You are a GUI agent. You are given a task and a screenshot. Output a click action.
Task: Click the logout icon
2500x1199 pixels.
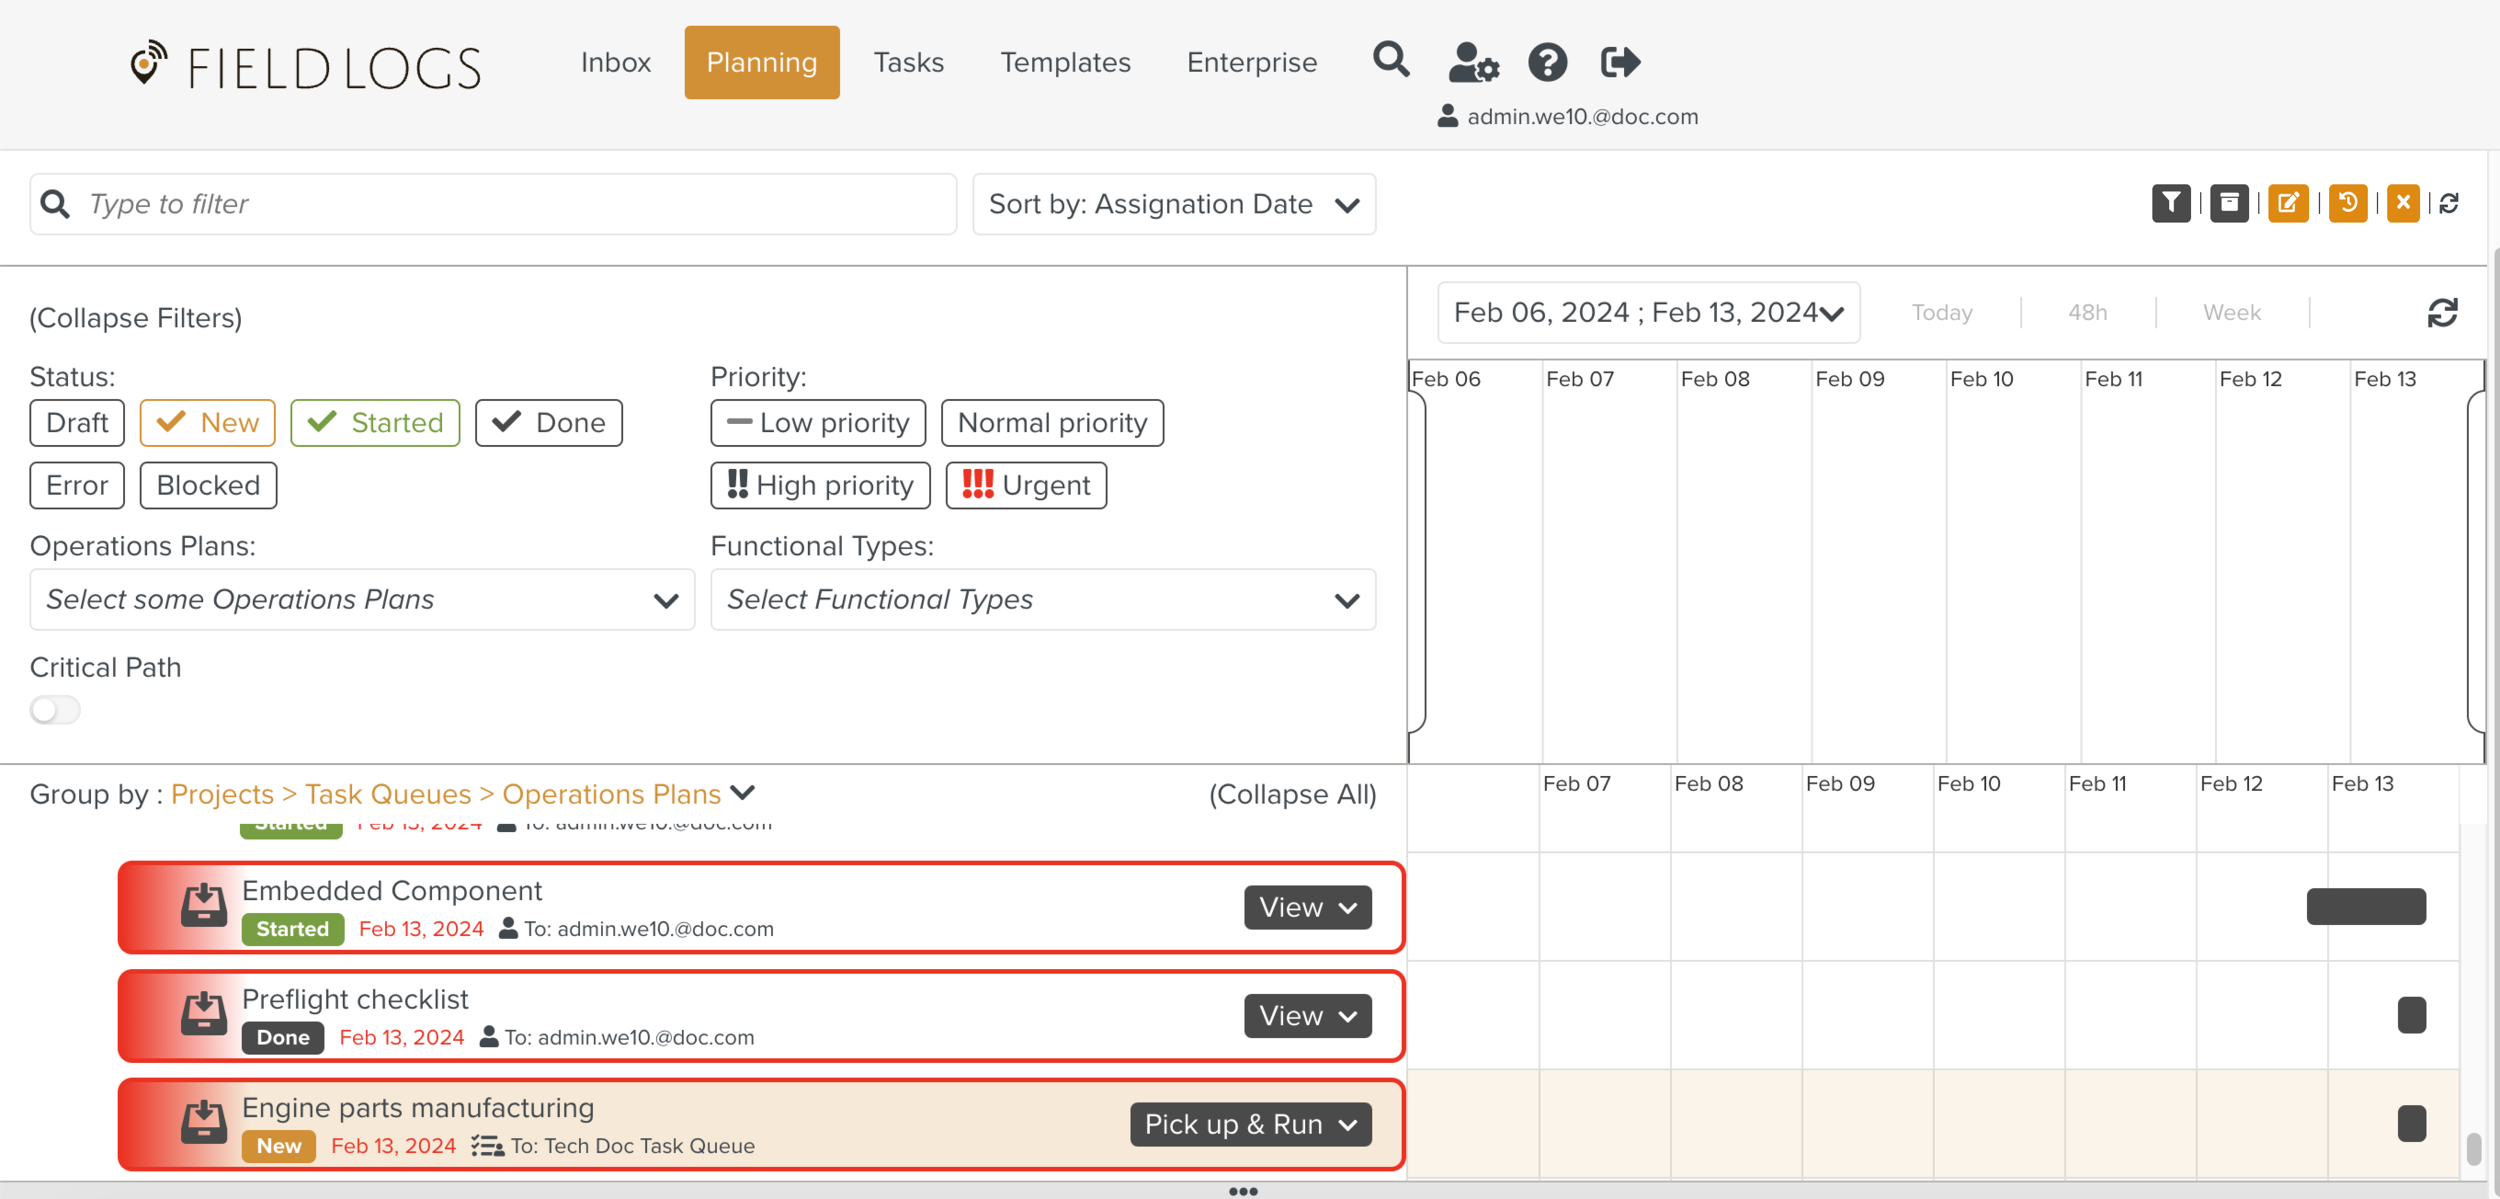point(1619,62)
